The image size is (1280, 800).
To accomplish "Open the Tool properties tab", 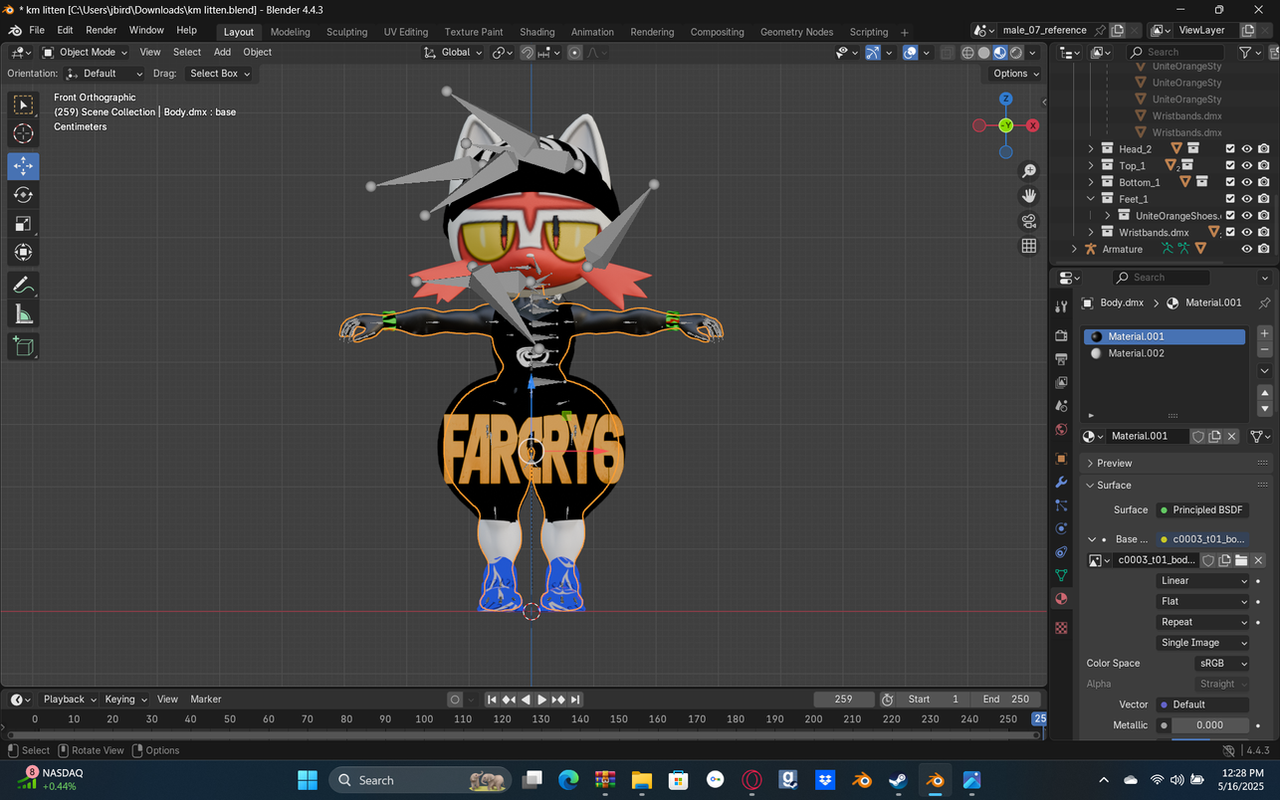I will click(1061, 305).
